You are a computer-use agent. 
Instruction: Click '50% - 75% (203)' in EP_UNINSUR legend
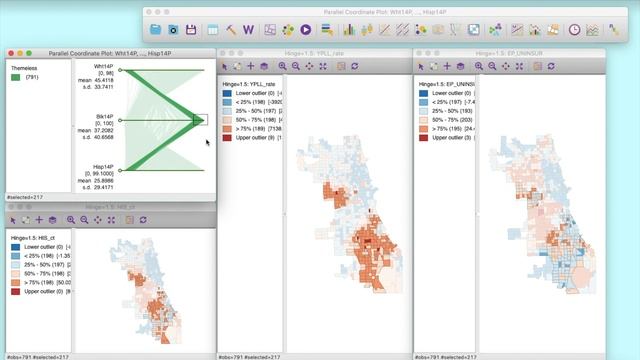452,120
